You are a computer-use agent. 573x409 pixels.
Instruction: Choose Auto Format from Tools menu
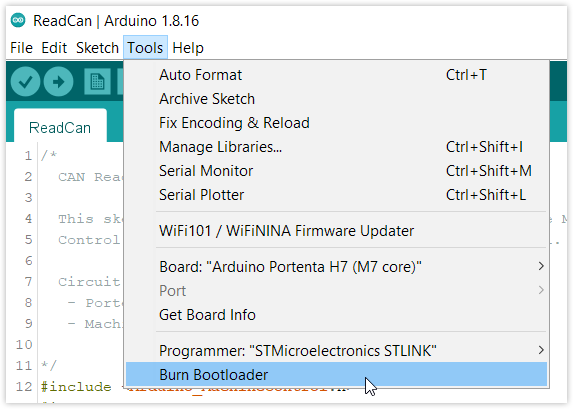(336, 75)
